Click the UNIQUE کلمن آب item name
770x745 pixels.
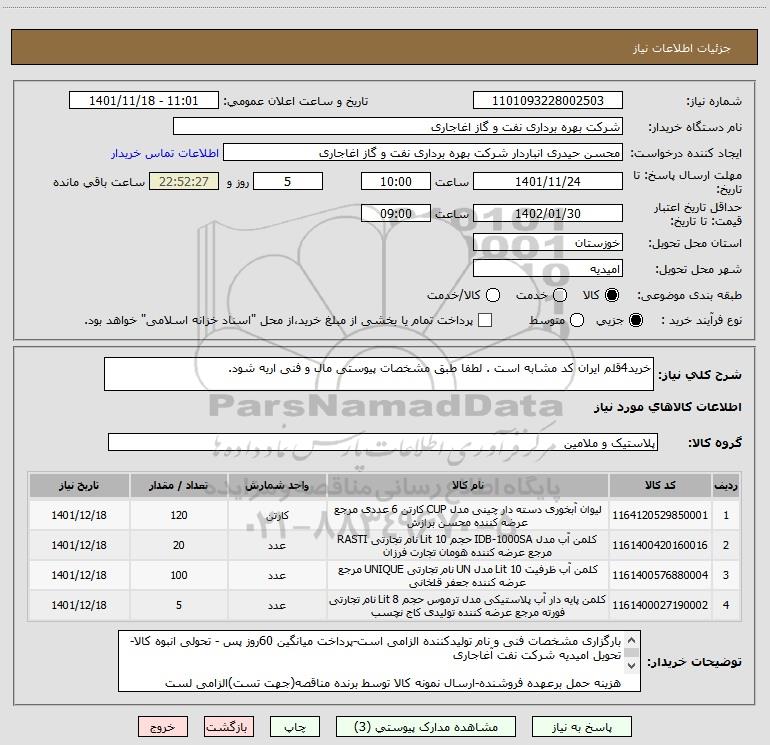click(468, 576)
